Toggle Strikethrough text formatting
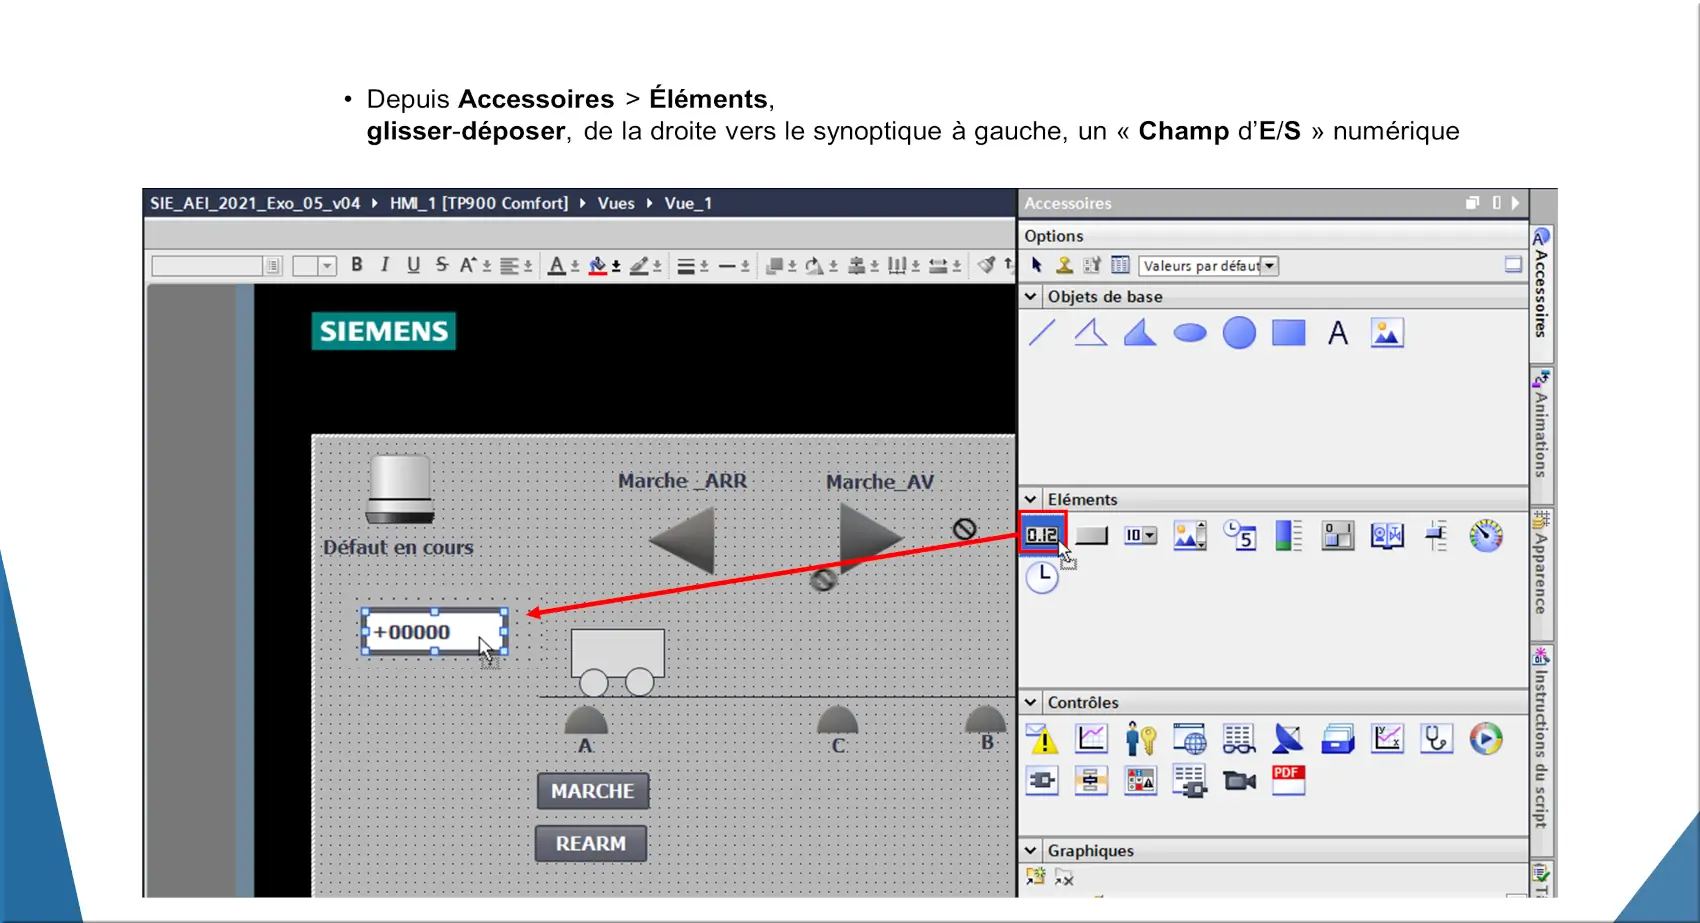The height and width of the screenshot is (923, 1700). (441, 265)
